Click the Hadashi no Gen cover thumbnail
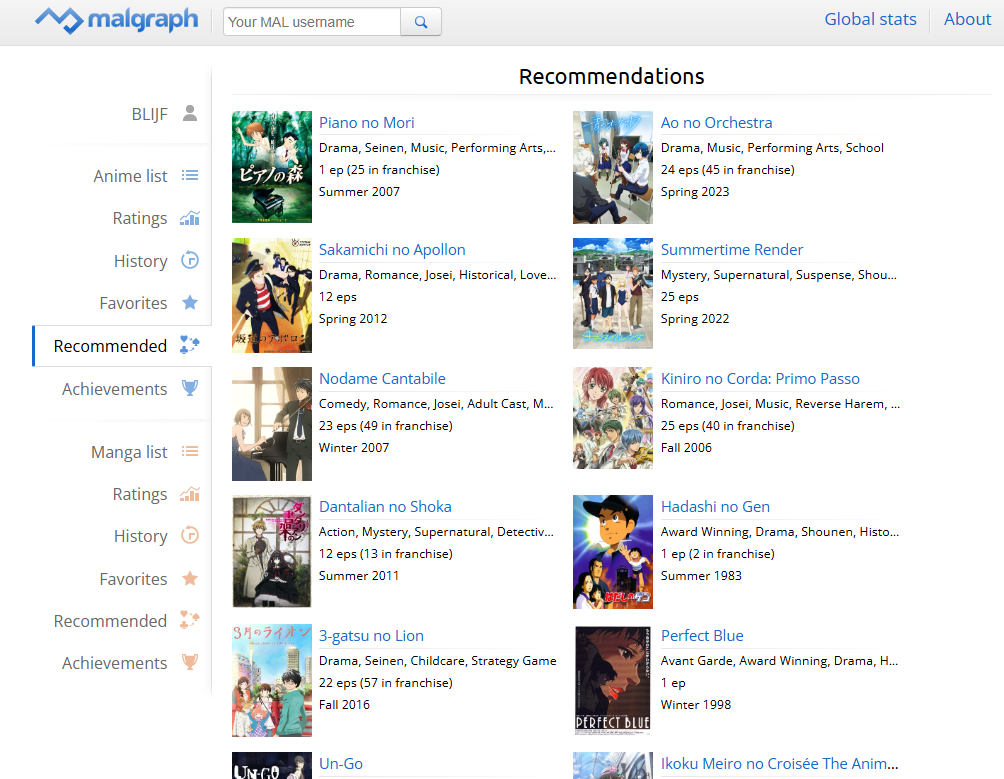 coord(613,552)
